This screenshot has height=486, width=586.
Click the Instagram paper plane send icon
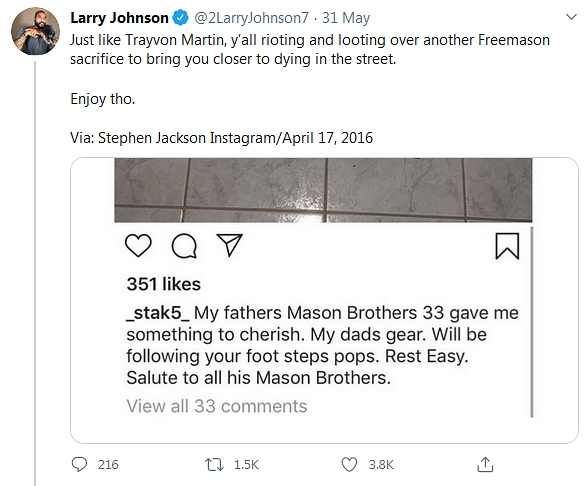(229, 245)
